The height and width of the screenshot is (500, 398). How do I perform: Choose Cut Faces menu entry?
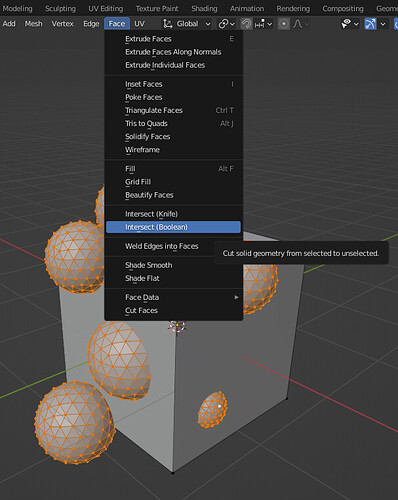(173, 310)
